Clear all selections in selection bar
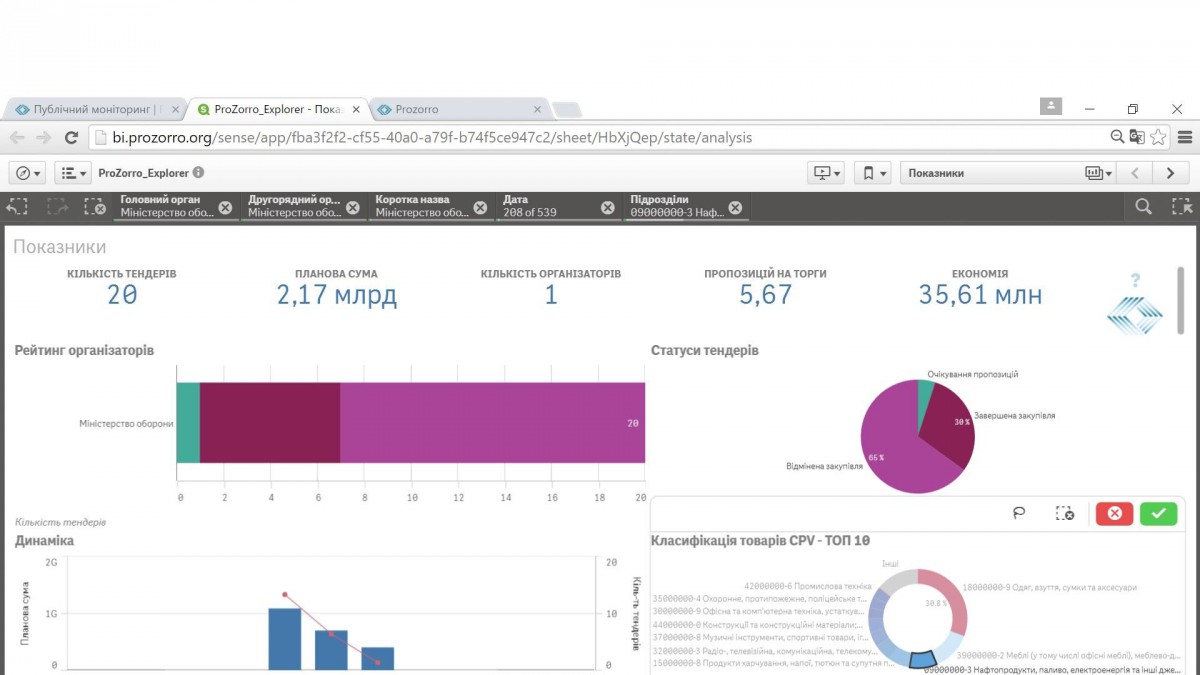This screenshot has height=675, width=1200. 95,207
